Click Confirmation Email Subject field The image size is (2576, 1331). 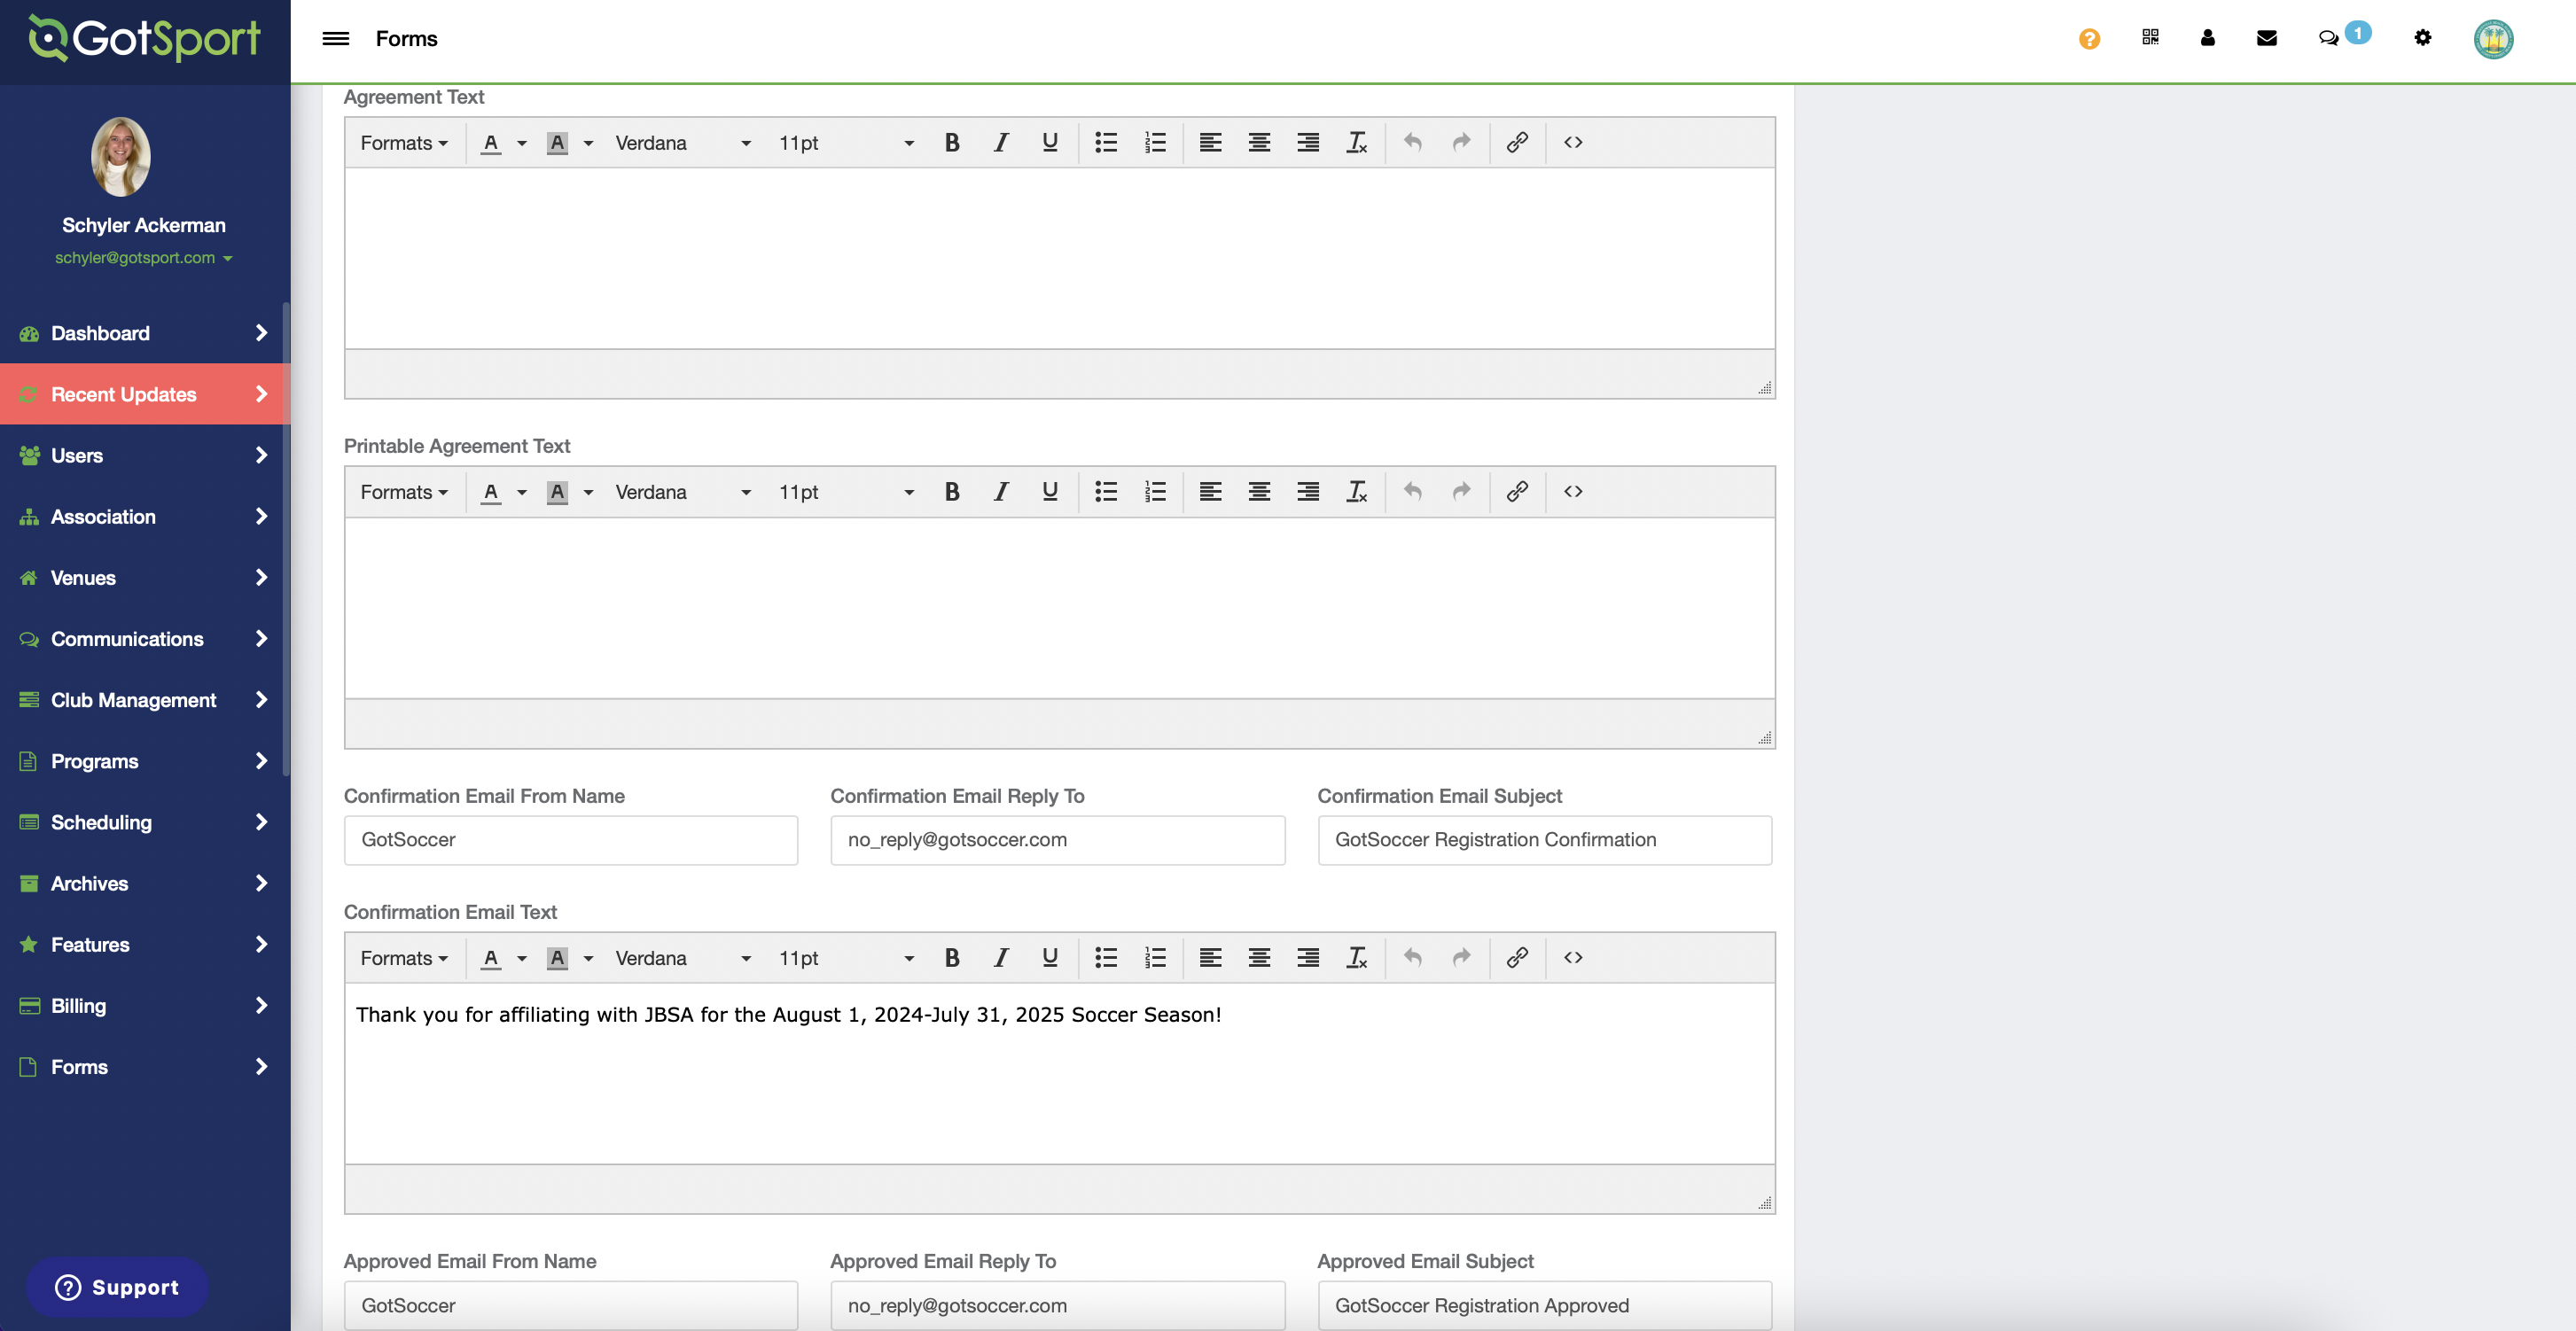[1544, 840]
